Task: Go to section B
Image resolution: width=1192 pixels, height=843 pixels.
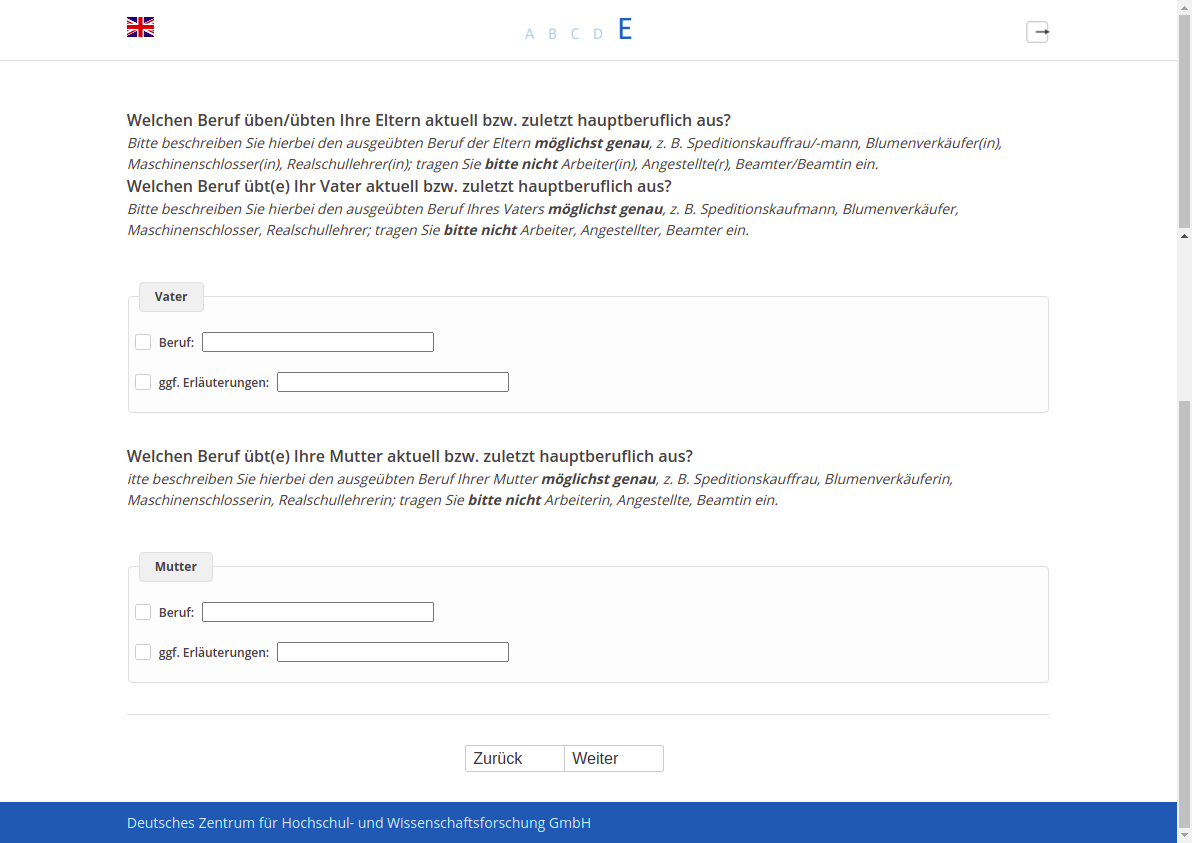Action: 553,34
